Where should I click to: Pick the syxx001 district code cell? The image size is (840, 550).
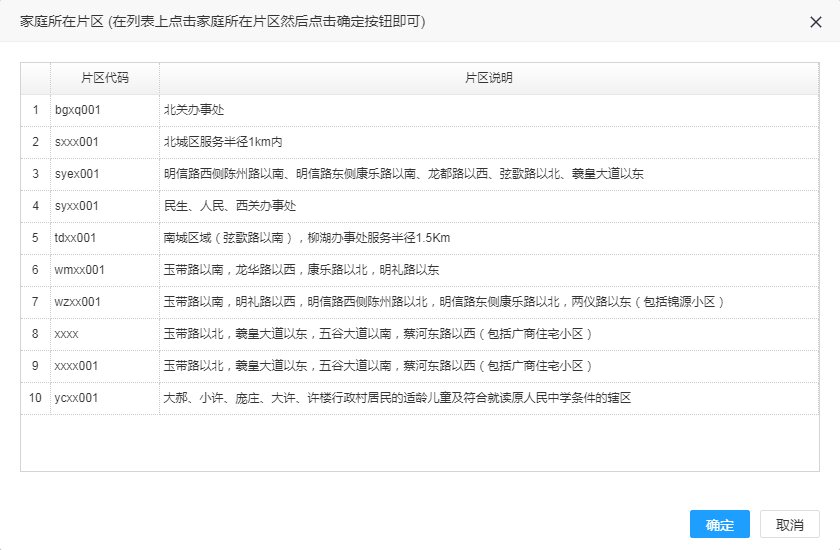[77, 206]
